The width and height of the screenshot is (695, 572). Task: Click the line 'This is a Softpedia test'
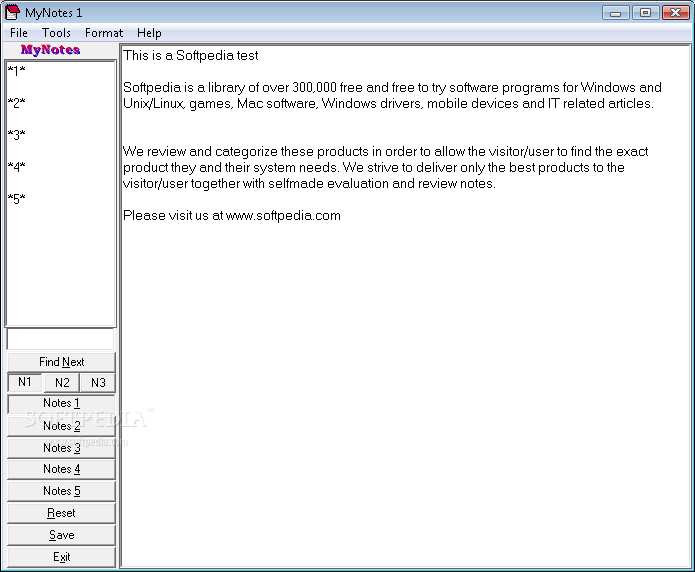click(x=191, y=55)
